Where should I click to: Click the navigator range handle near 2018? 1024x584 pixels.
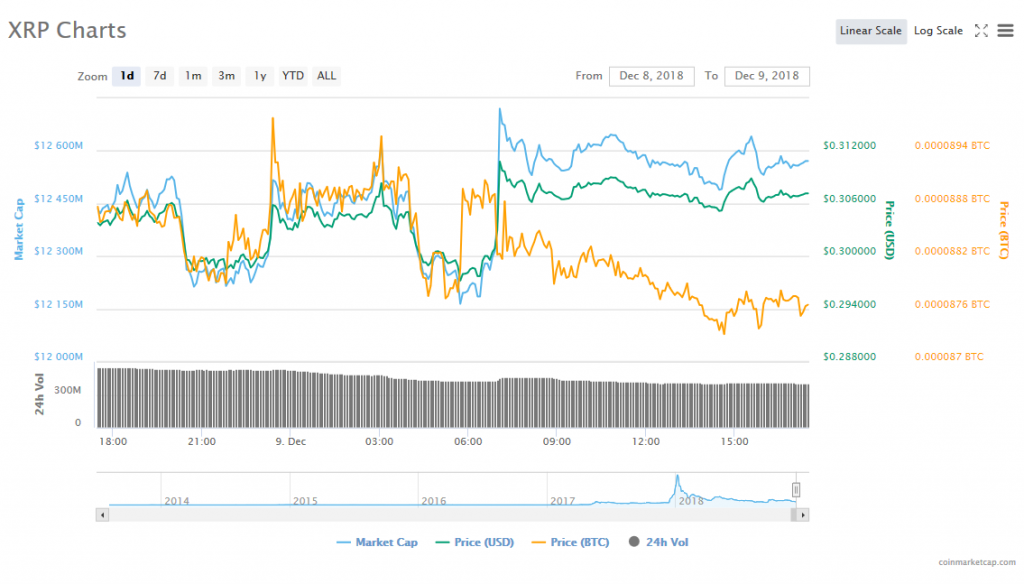tap(796, 489)
